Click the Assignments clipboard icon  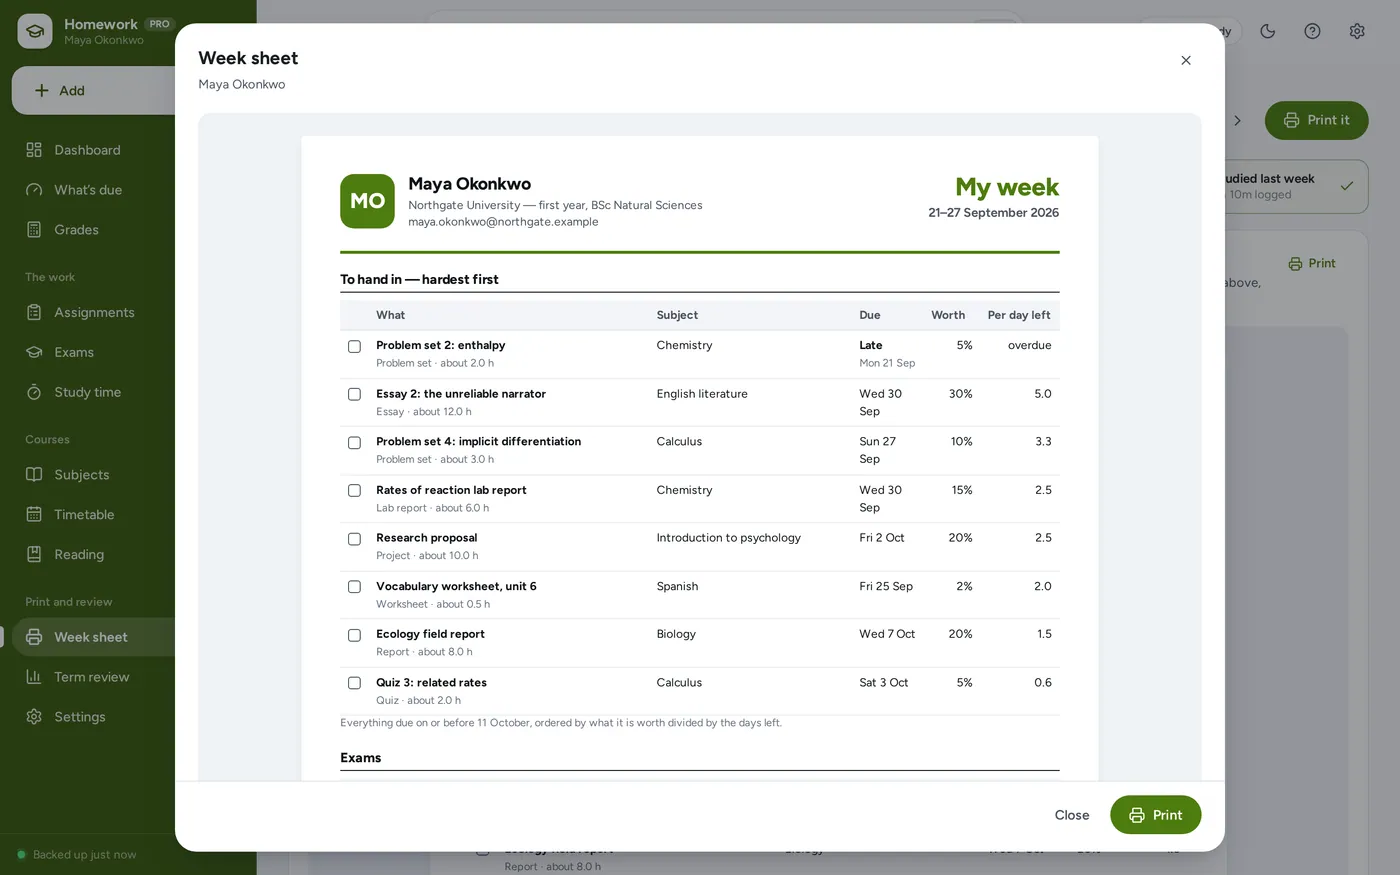tap(34, 312)
